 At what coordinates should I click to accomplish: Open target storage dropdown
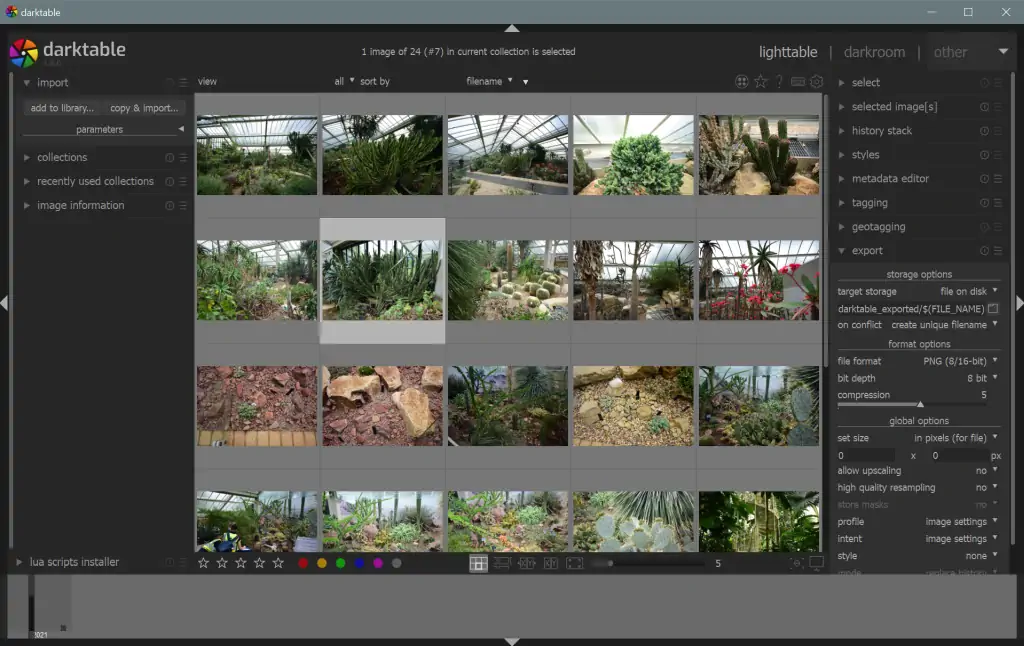pos(918,291)
